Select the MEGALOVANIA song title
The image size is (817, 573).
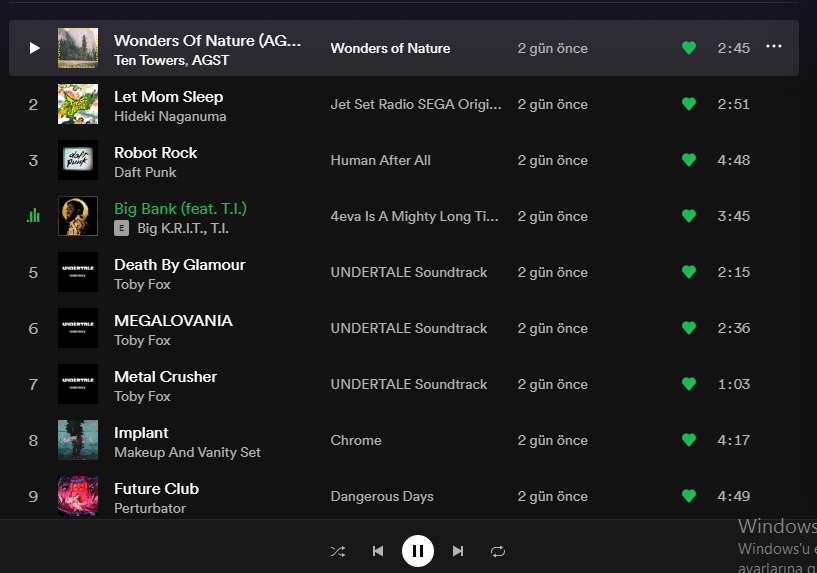tap(174, 321)
